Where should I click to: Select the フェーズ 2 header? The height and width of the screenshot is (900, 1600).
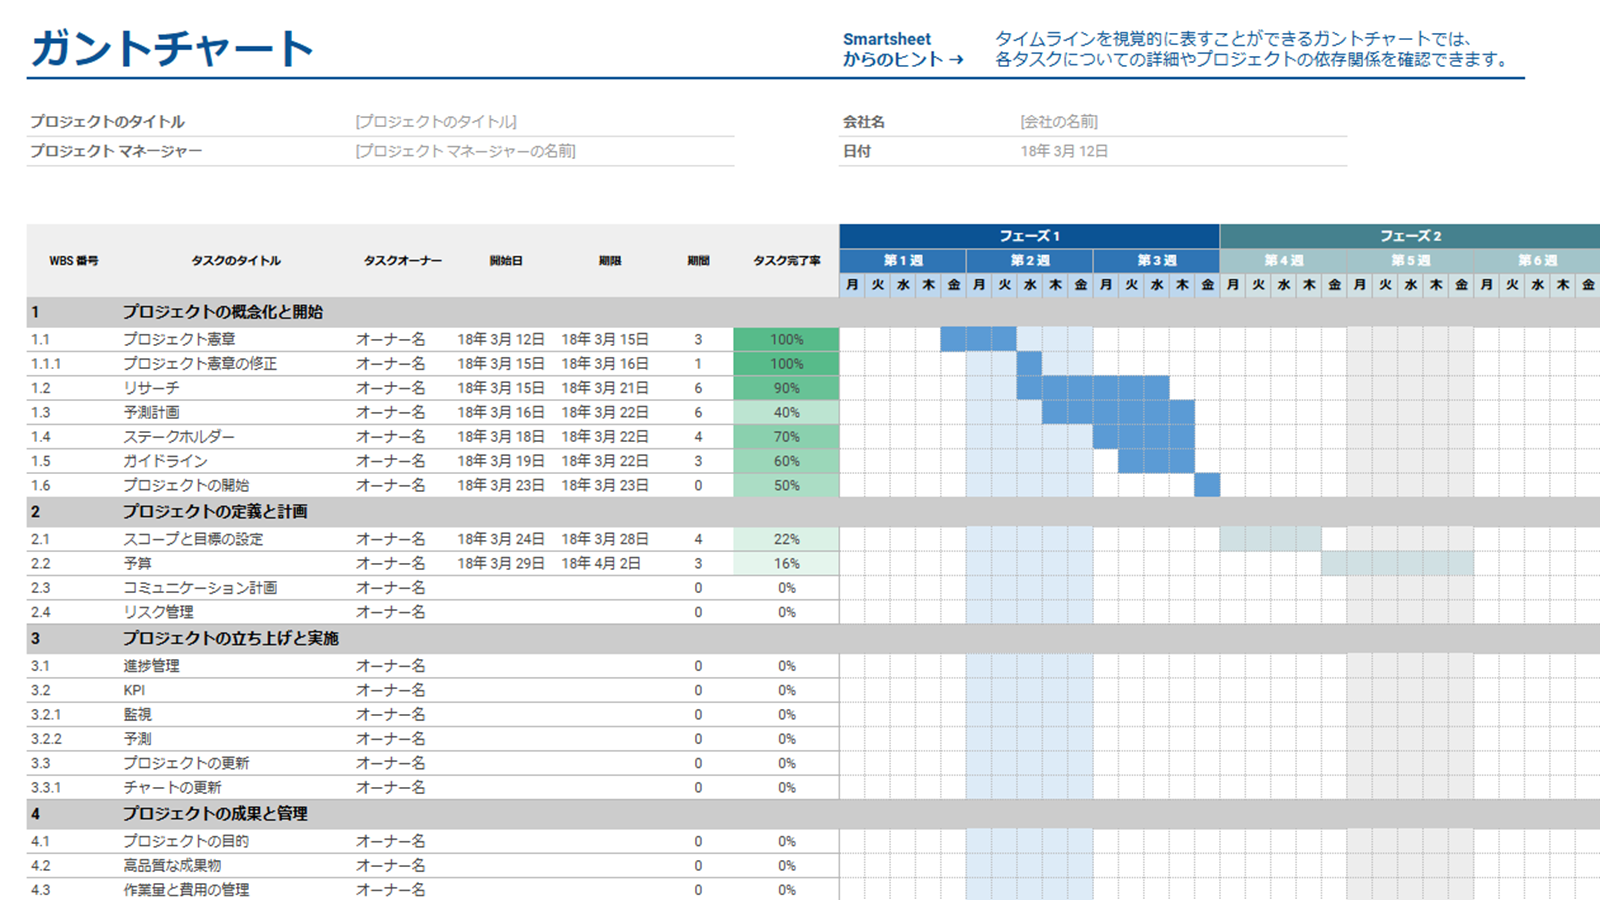click(1409, 236)
